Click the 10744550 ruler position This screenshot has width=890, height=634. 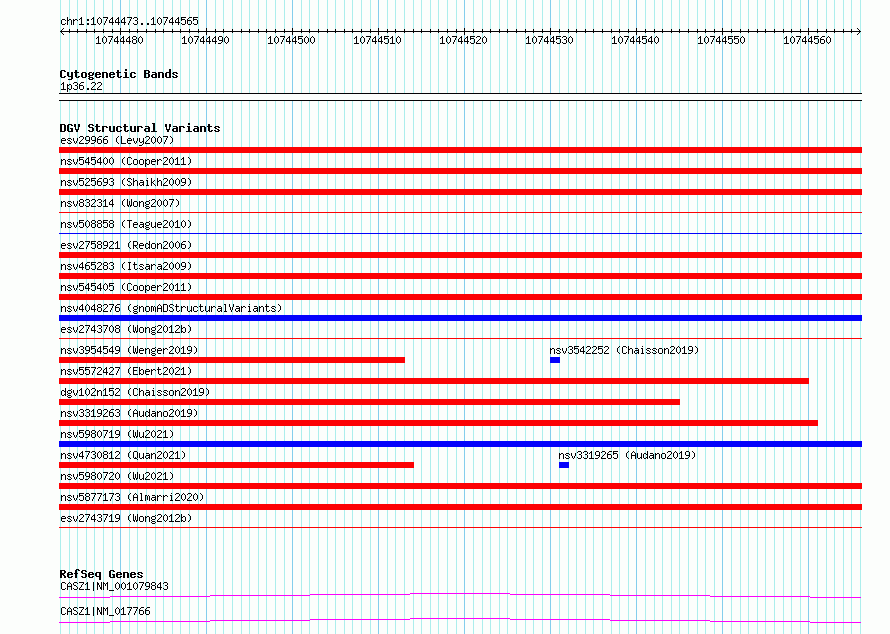721,40
